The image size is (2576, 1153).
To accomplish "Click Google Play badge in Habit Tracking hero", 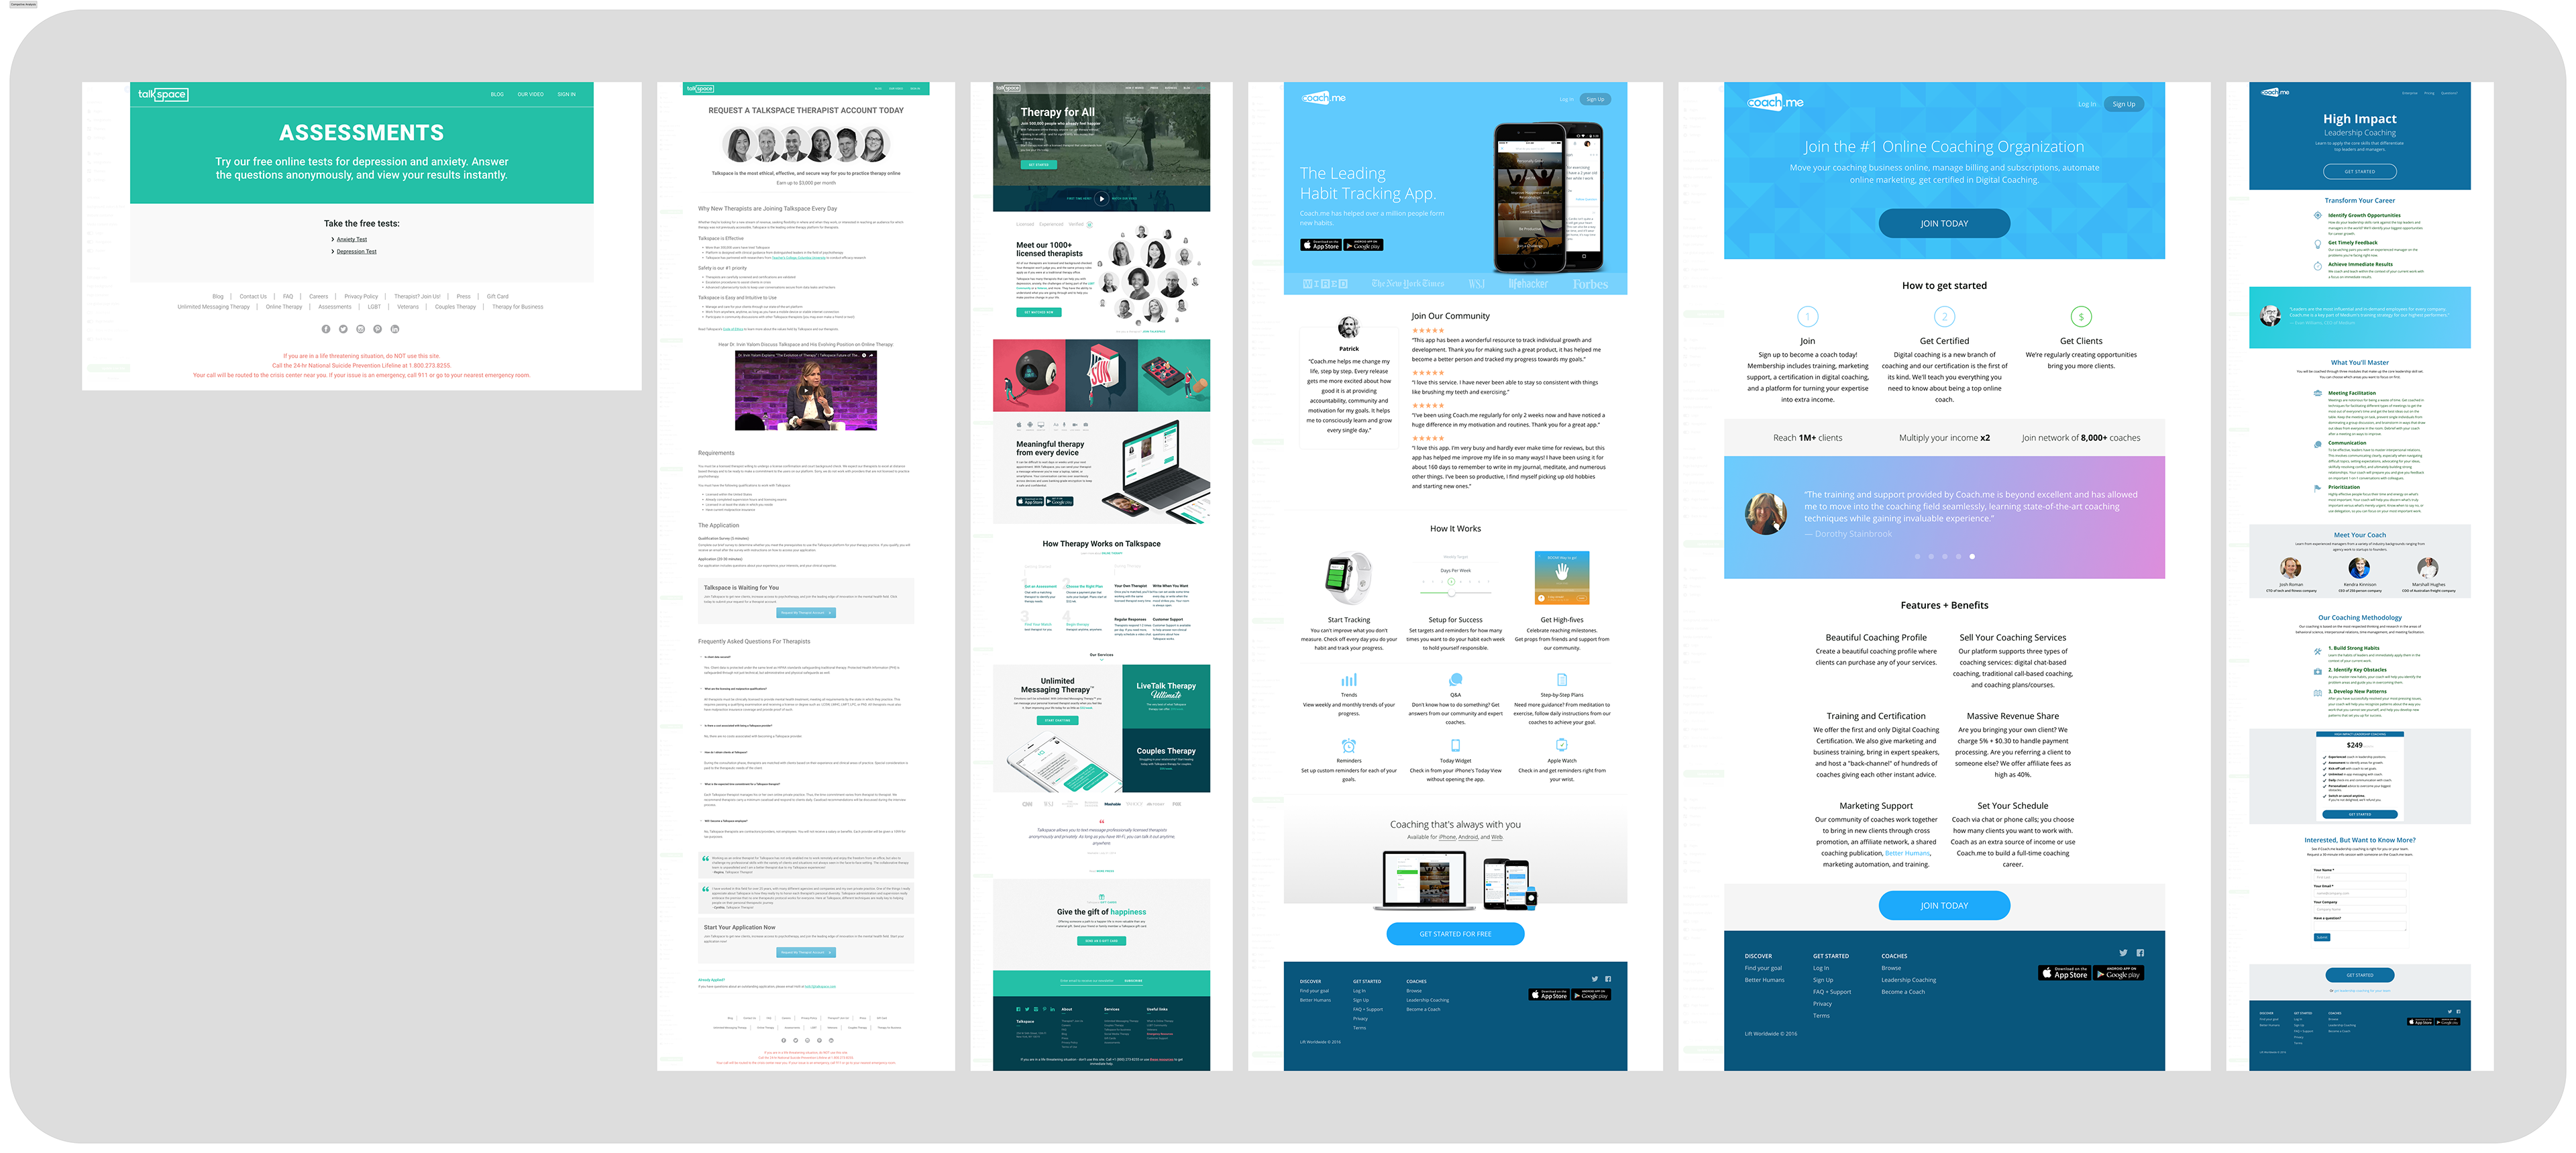I will point(1363,245).
